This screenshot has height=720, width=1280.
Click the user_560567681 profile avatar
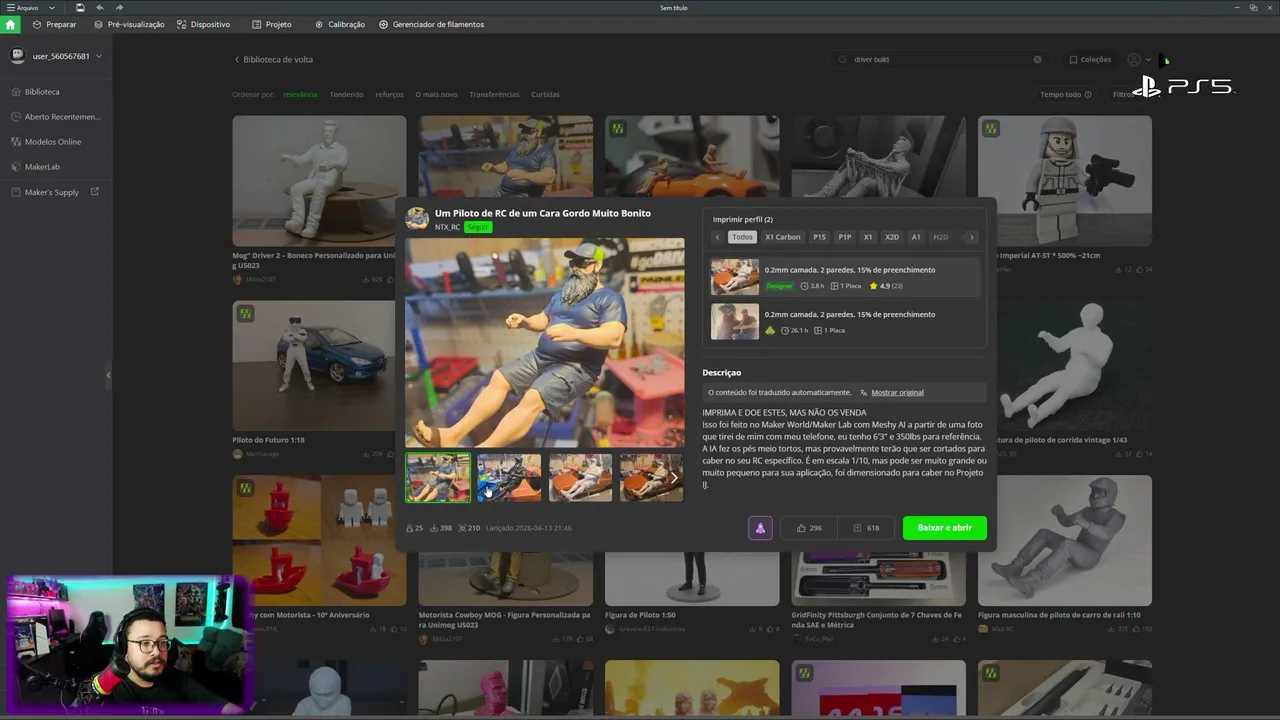coord(17,56)
